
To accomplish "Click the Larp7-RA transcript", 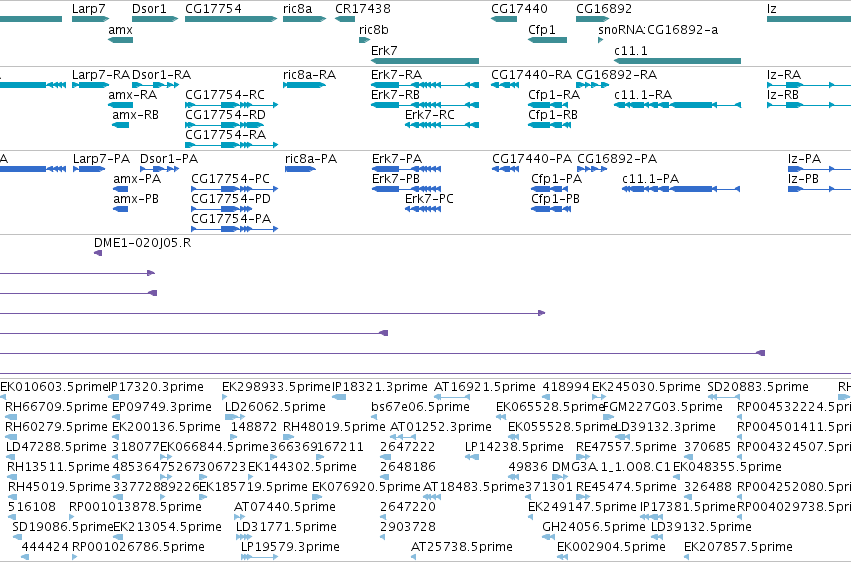I will click(91, 85).
